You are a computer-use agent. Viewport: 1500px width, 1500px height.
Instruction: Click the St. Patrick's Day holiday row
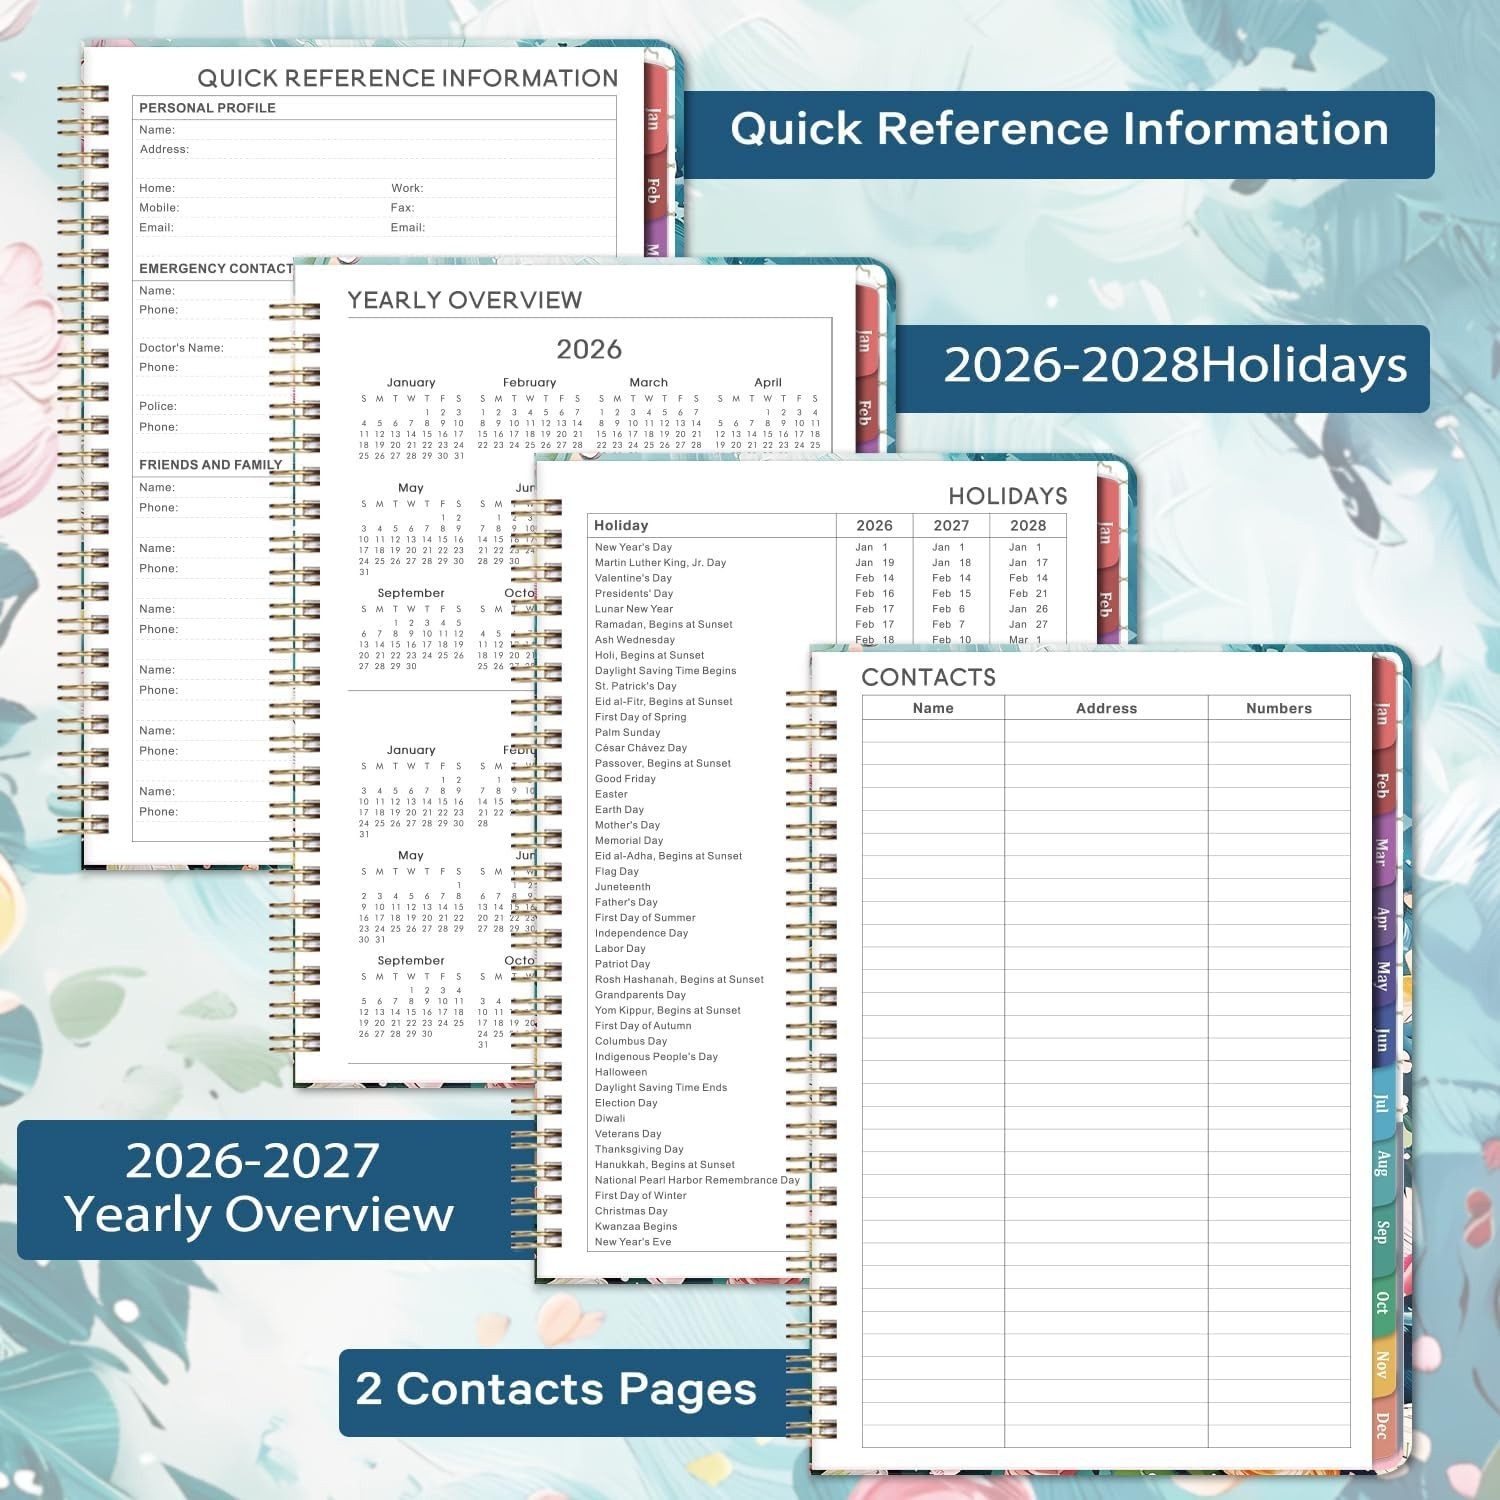click(x=698, y=686)
